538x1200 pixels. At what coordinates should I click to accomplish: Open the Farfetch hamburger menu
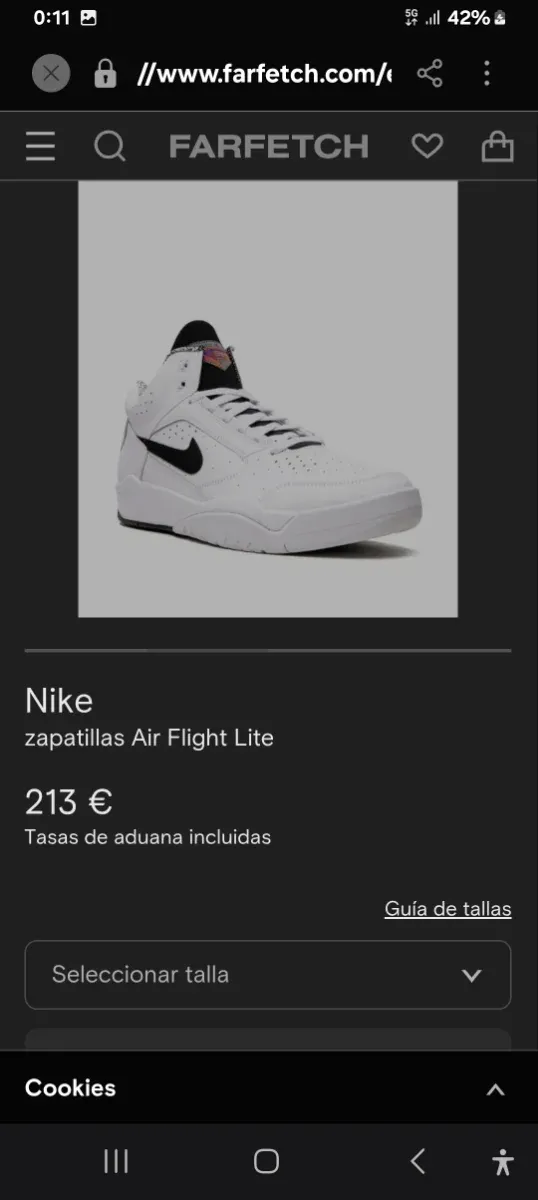(x=41, y=147)
